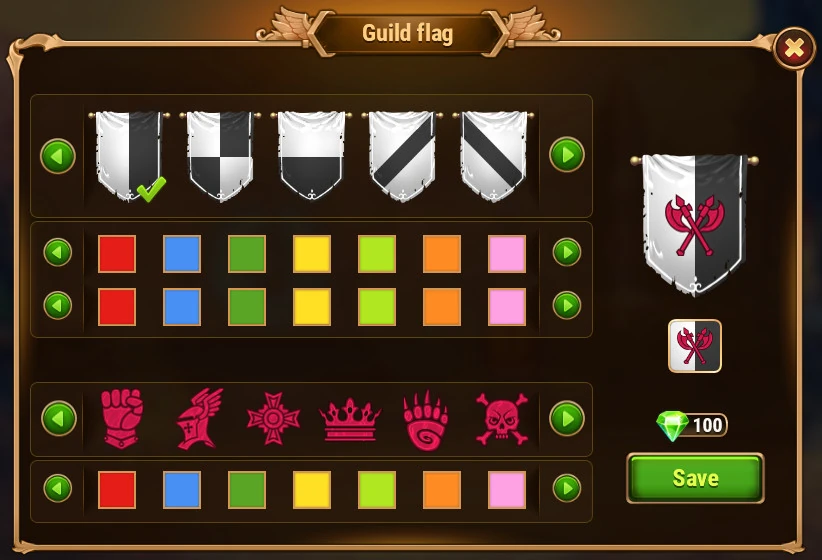Select the crown emblem
822x560 pixels.
tap(350, 419)
